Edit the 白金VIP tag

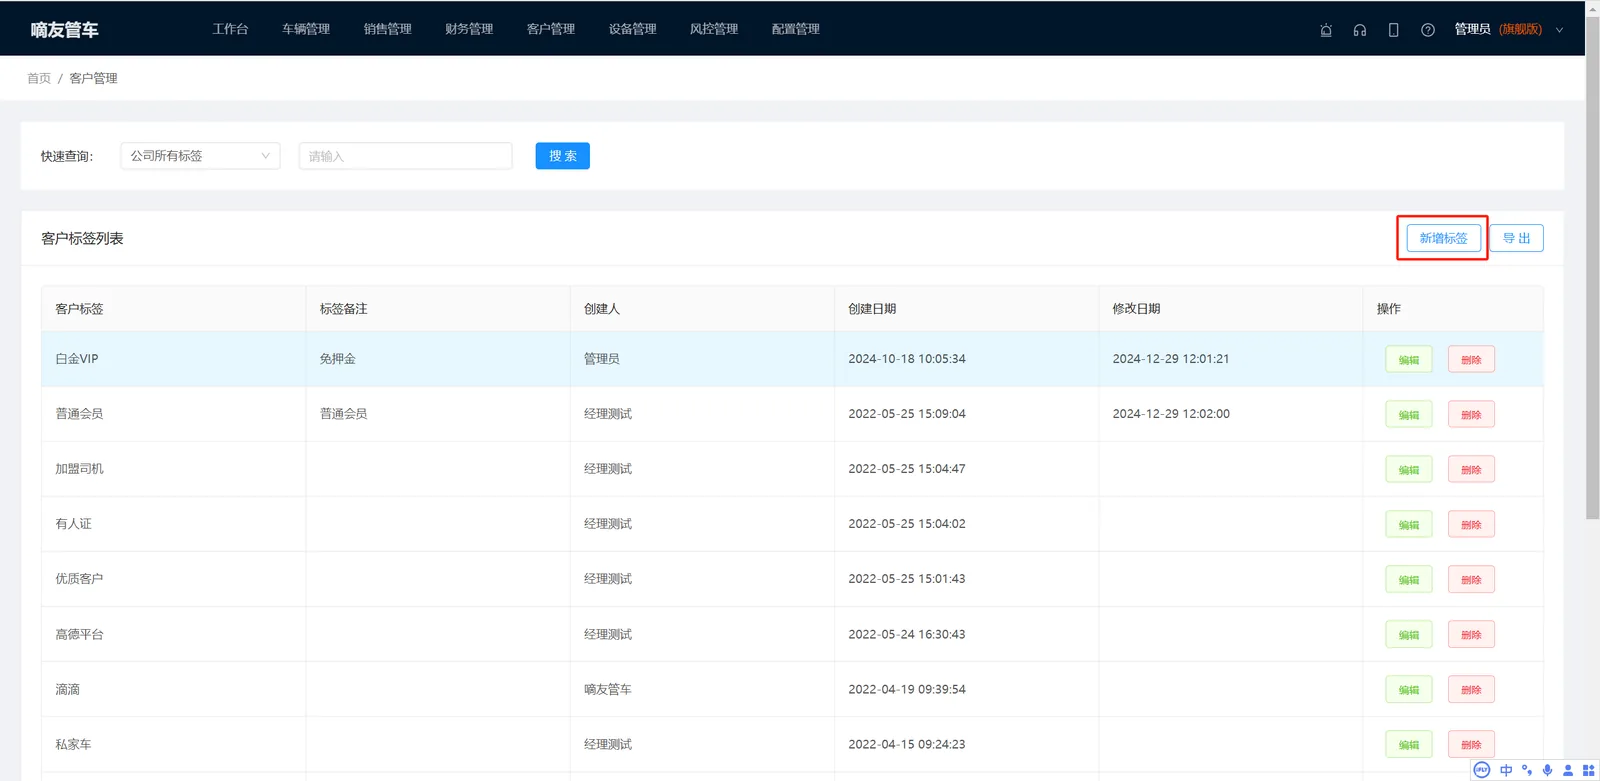click(1409, 360)
